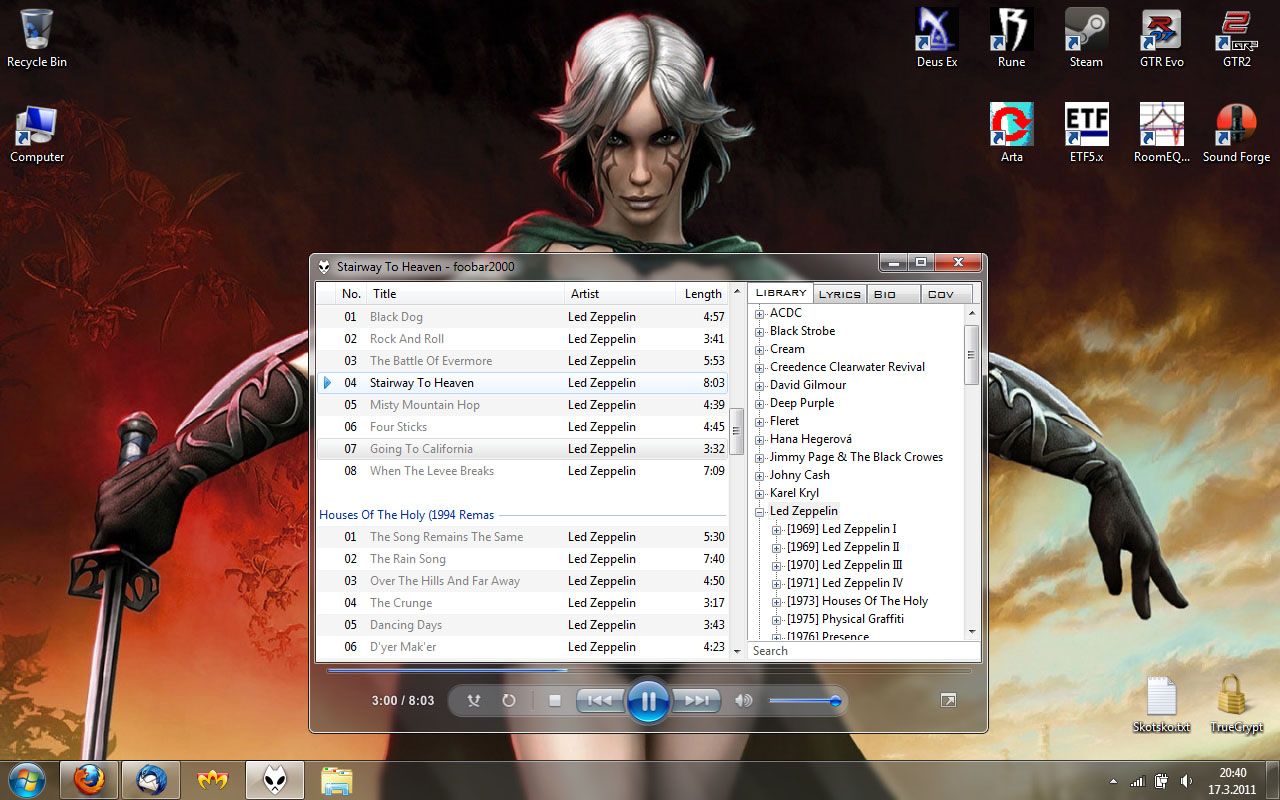
Task: Select Karel Kryl in the library
Action: click(794, 493)
